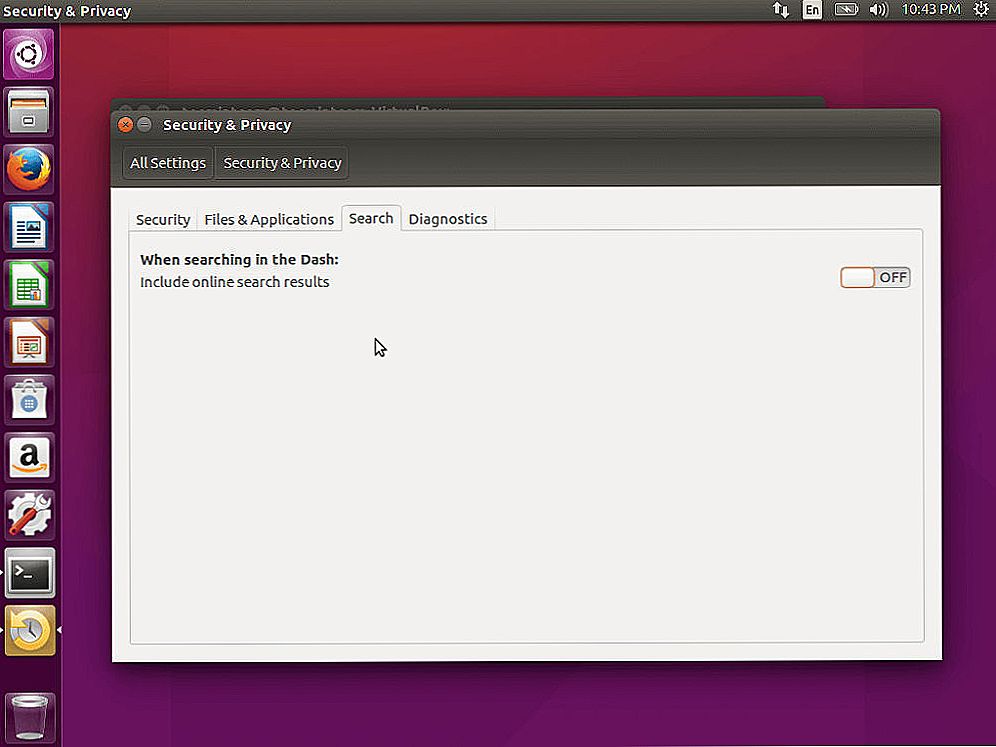Toggle online search results switch

tap(875, 278)
